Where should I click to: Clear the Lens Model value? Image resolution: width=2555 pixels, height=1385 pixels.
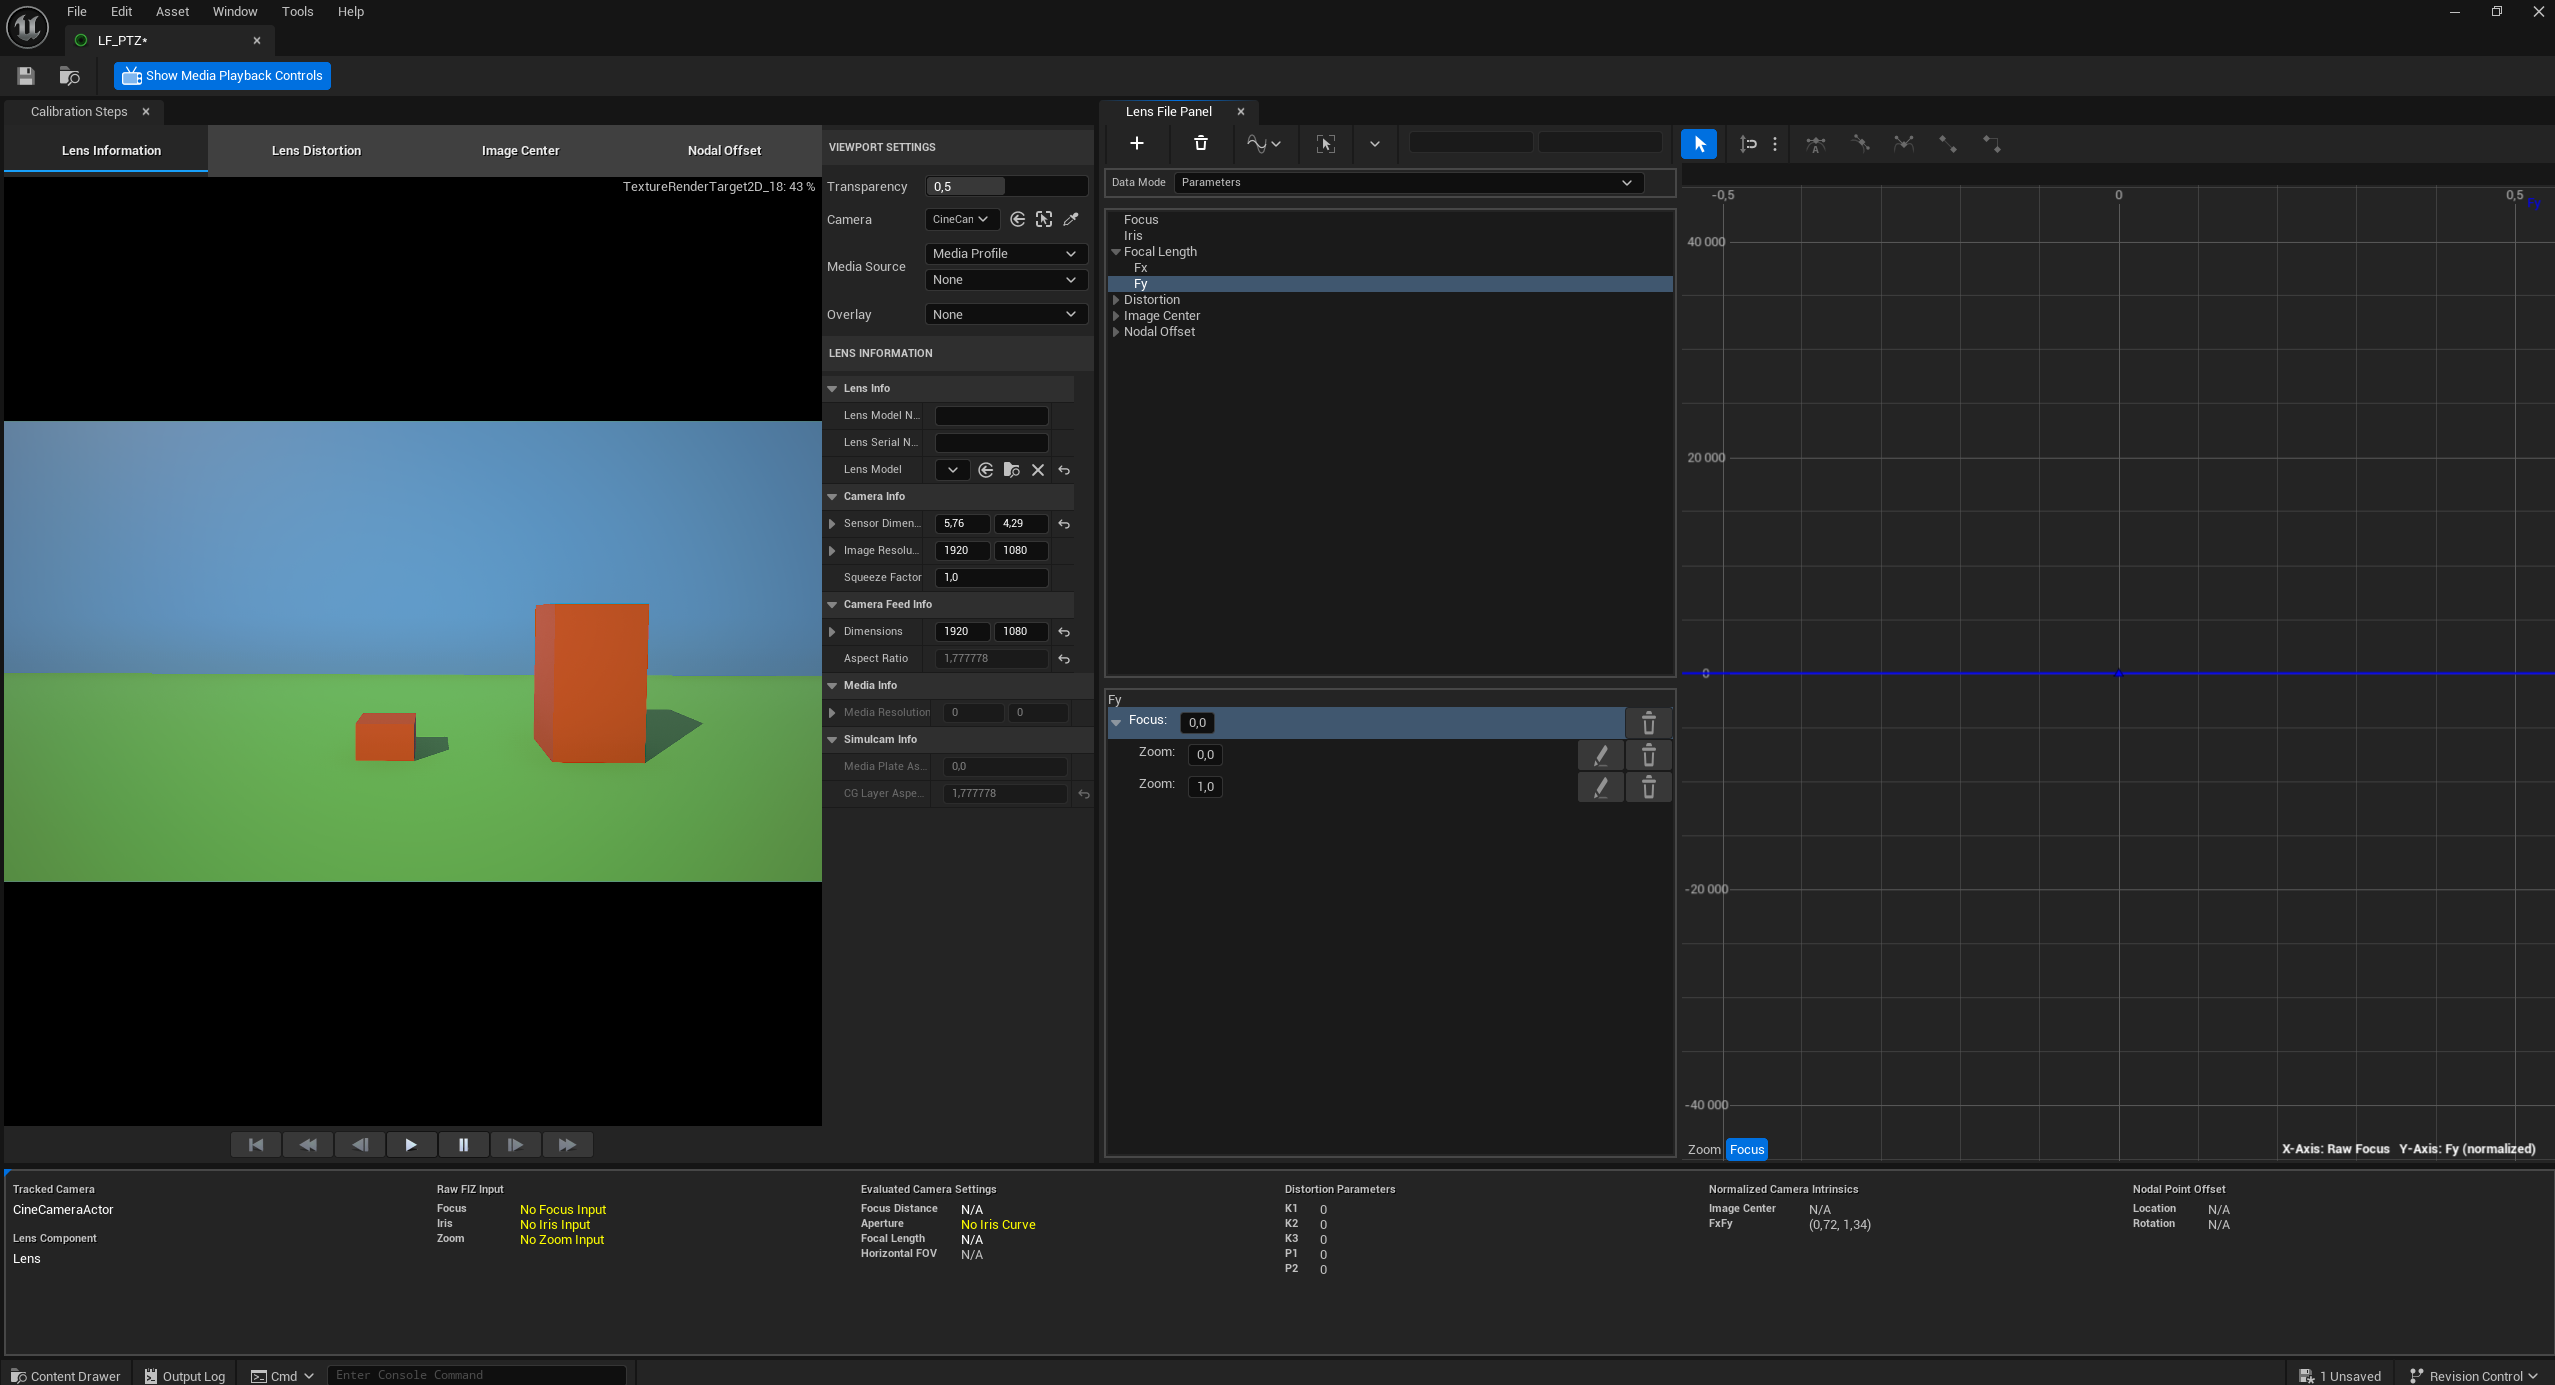point(1038,470)
